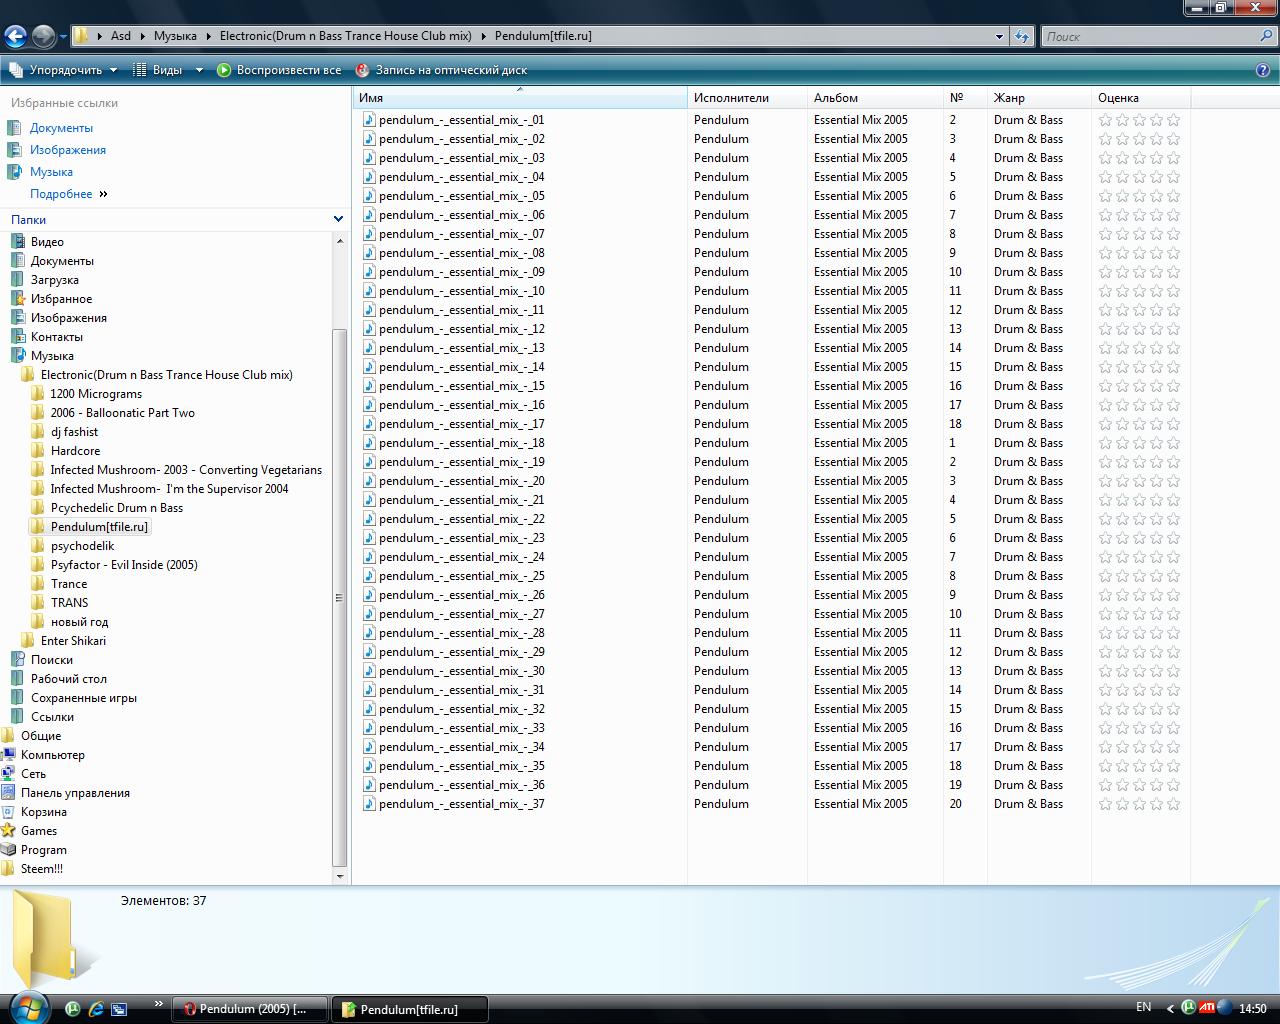1280x1024 pixels.
Task: Expand the Подробнее favorite links list
Action: point(69,194)
